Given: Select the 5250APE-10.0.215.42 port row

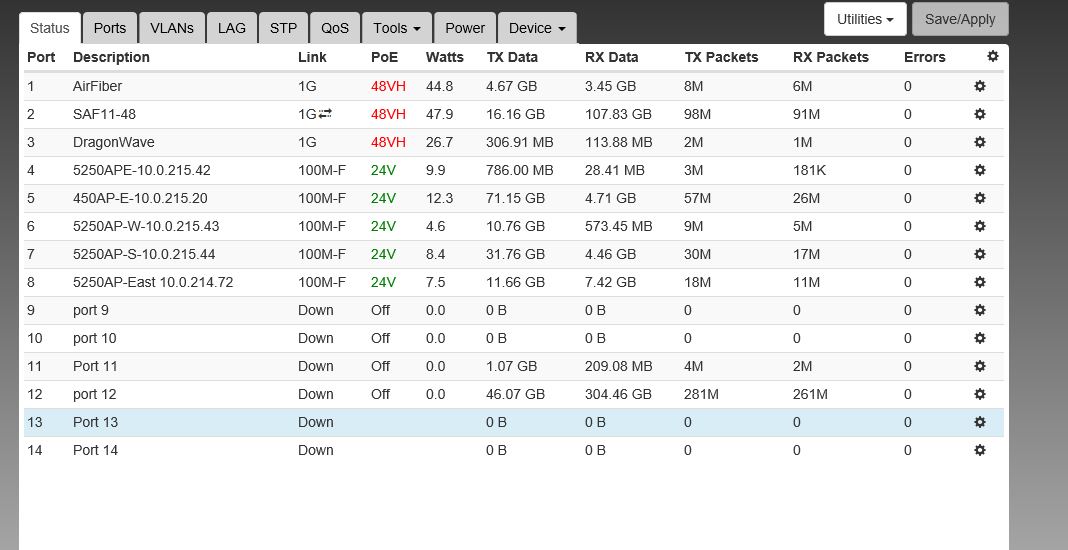Looking at the screenshot, I should click(141, 171).
